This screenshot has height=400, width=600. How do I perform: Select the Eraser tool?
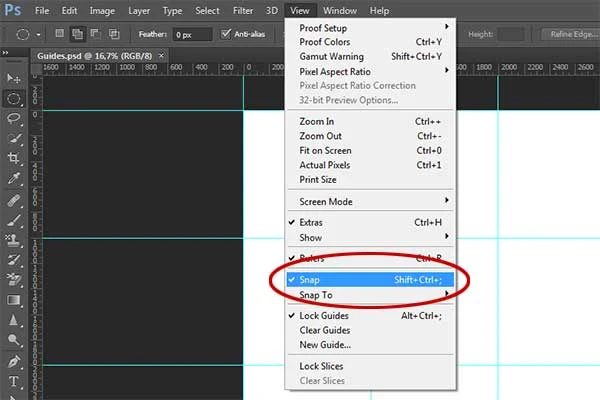(x=14, y=280)
